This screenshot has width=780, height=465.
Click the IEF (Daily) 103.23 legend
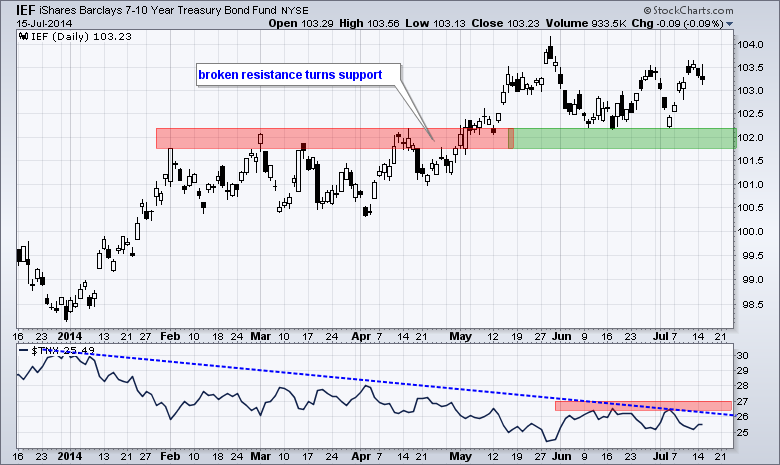[x=75, y=36]
